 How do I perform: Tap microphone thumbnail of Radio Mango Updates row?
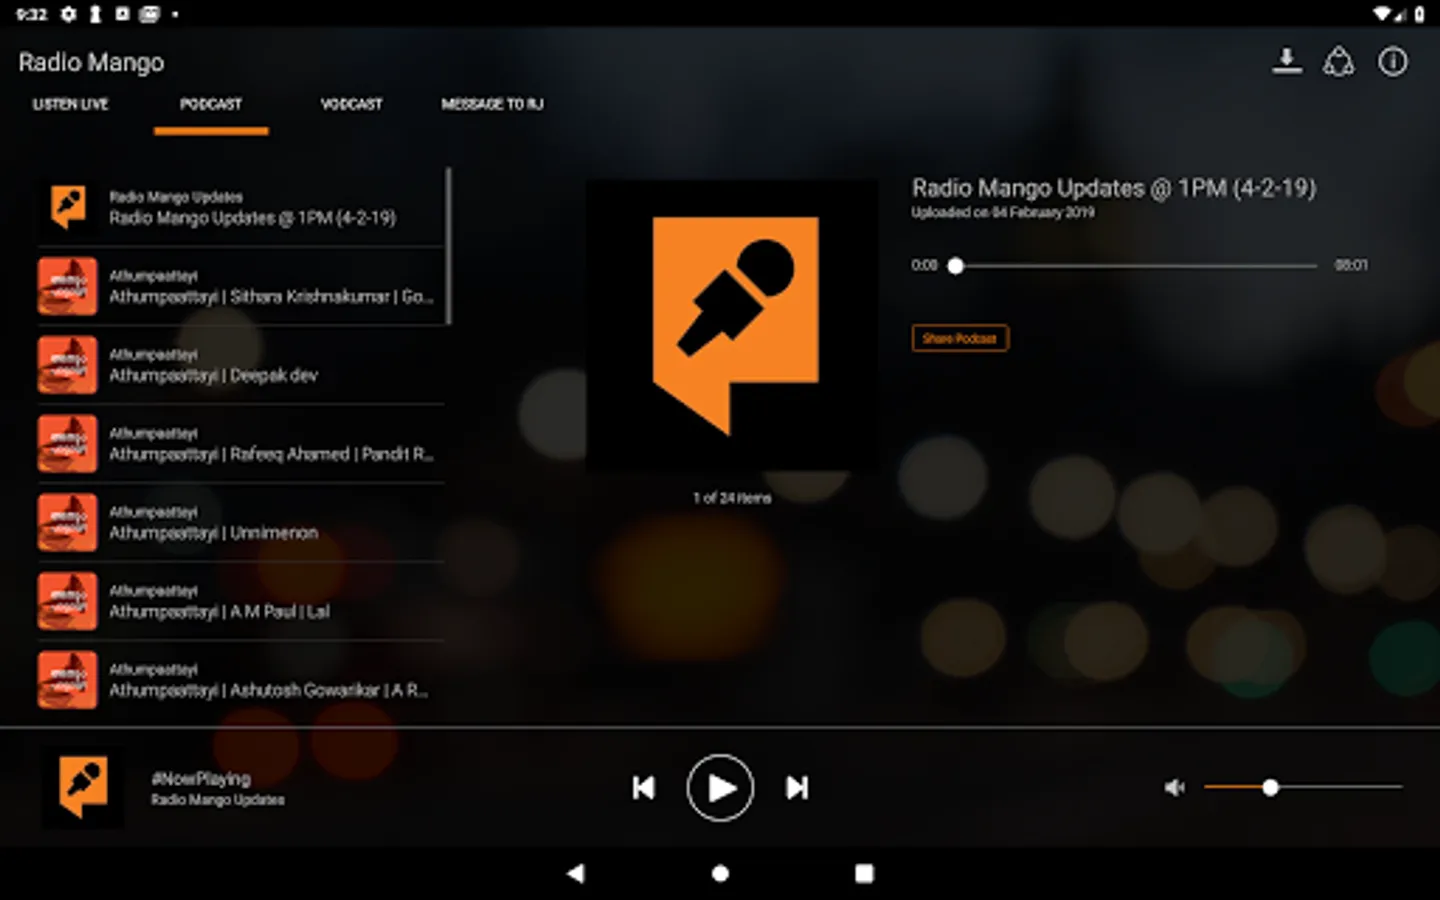68,207
